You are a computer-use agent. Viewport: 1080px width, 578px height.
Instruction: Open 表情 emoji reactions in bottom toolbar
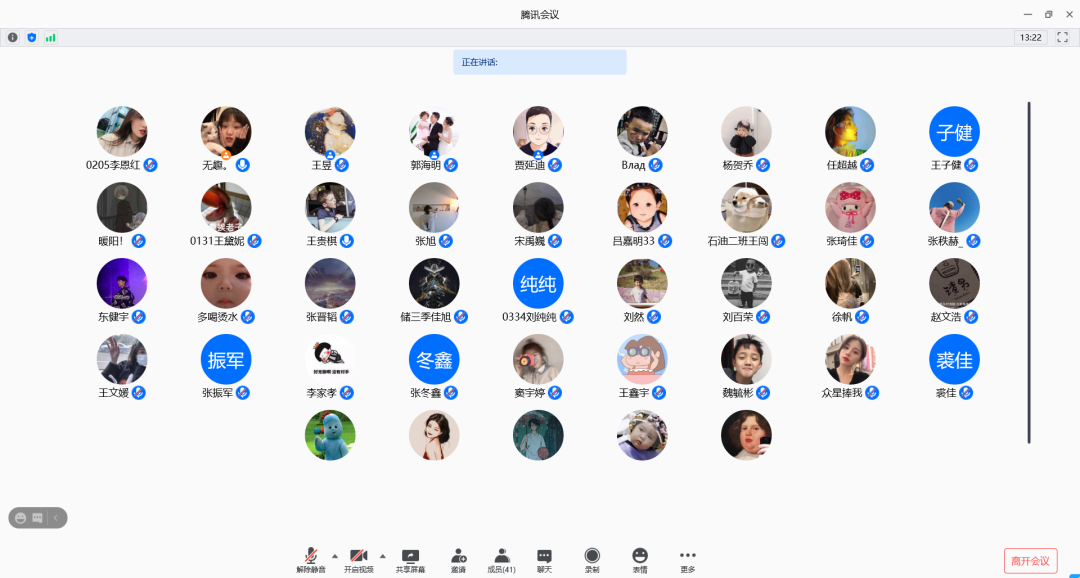(640, 559)
